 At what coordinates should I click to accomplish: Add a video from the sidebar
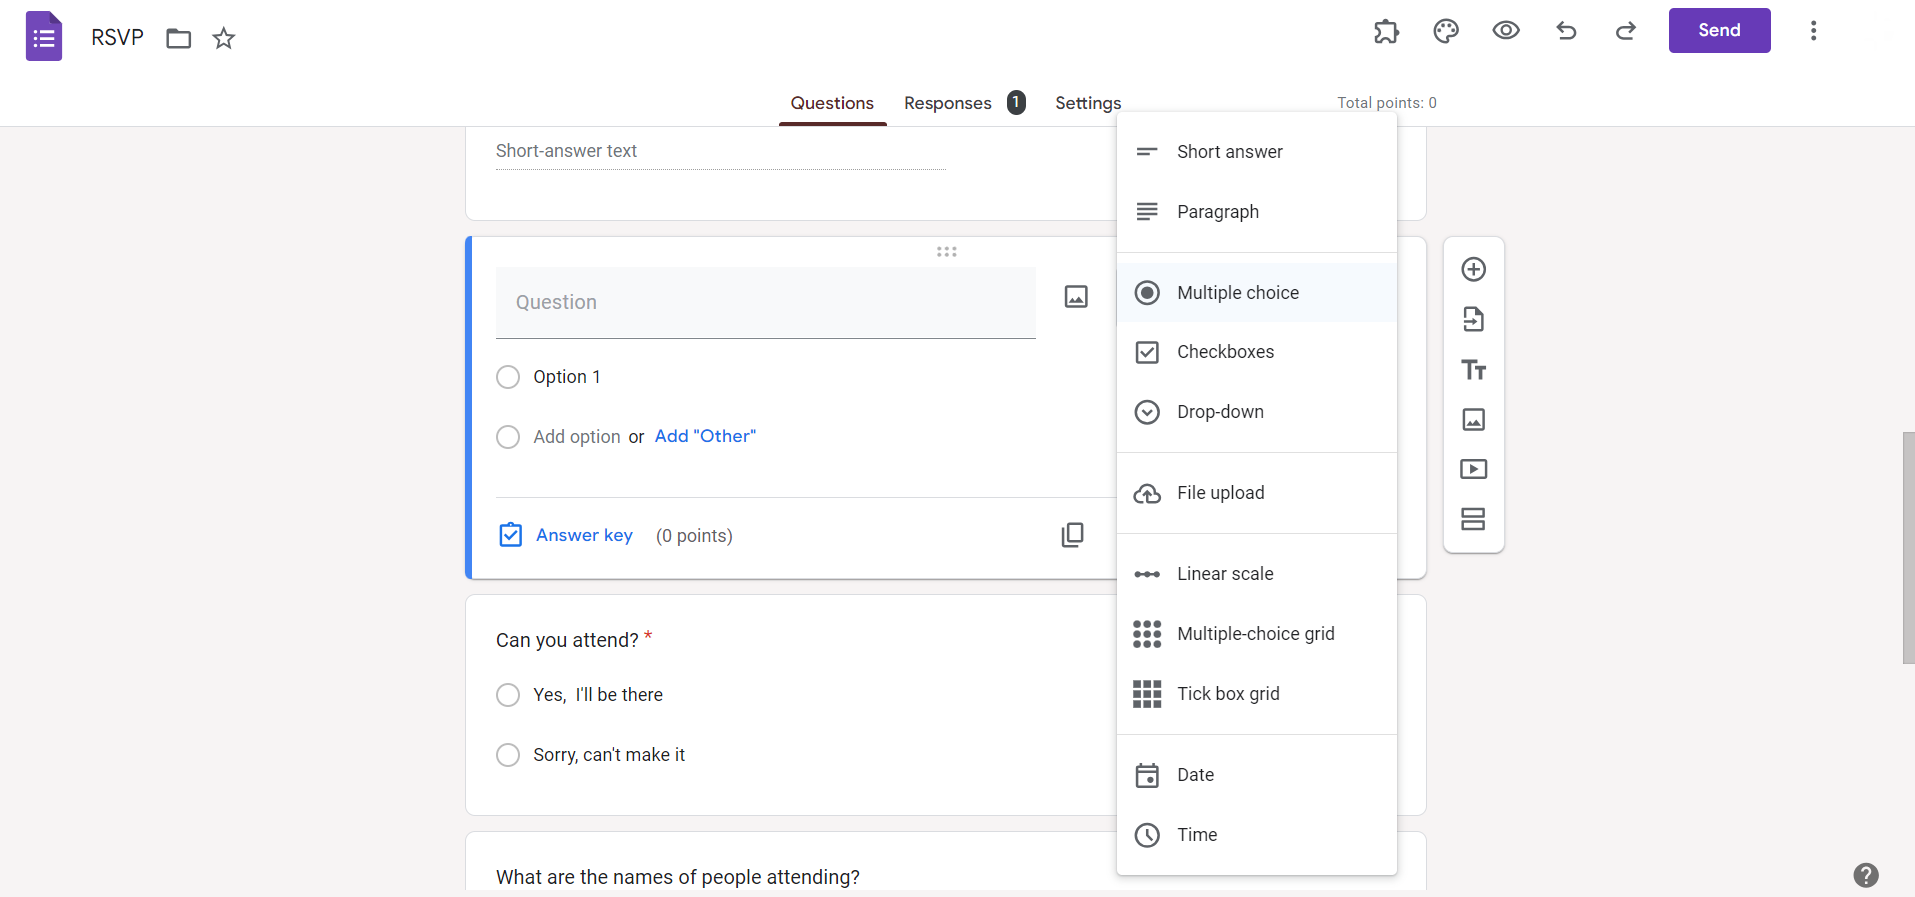1473,469
